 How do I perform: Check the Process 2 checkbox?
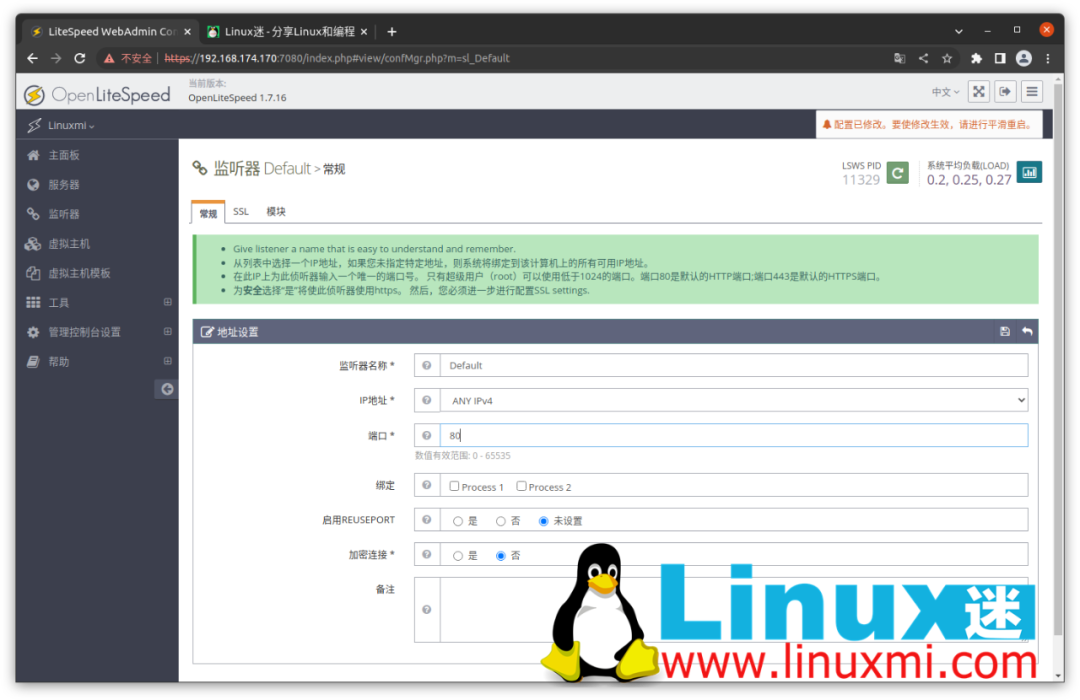point(521,486)
